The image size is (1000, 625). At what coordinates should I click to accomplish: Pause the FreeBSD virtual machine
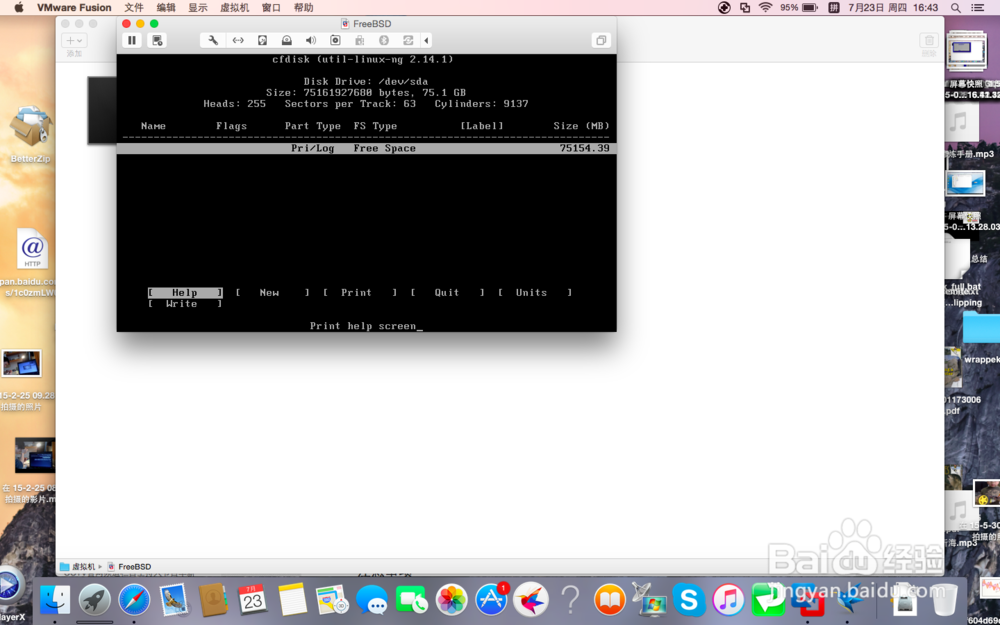[132, 40]
